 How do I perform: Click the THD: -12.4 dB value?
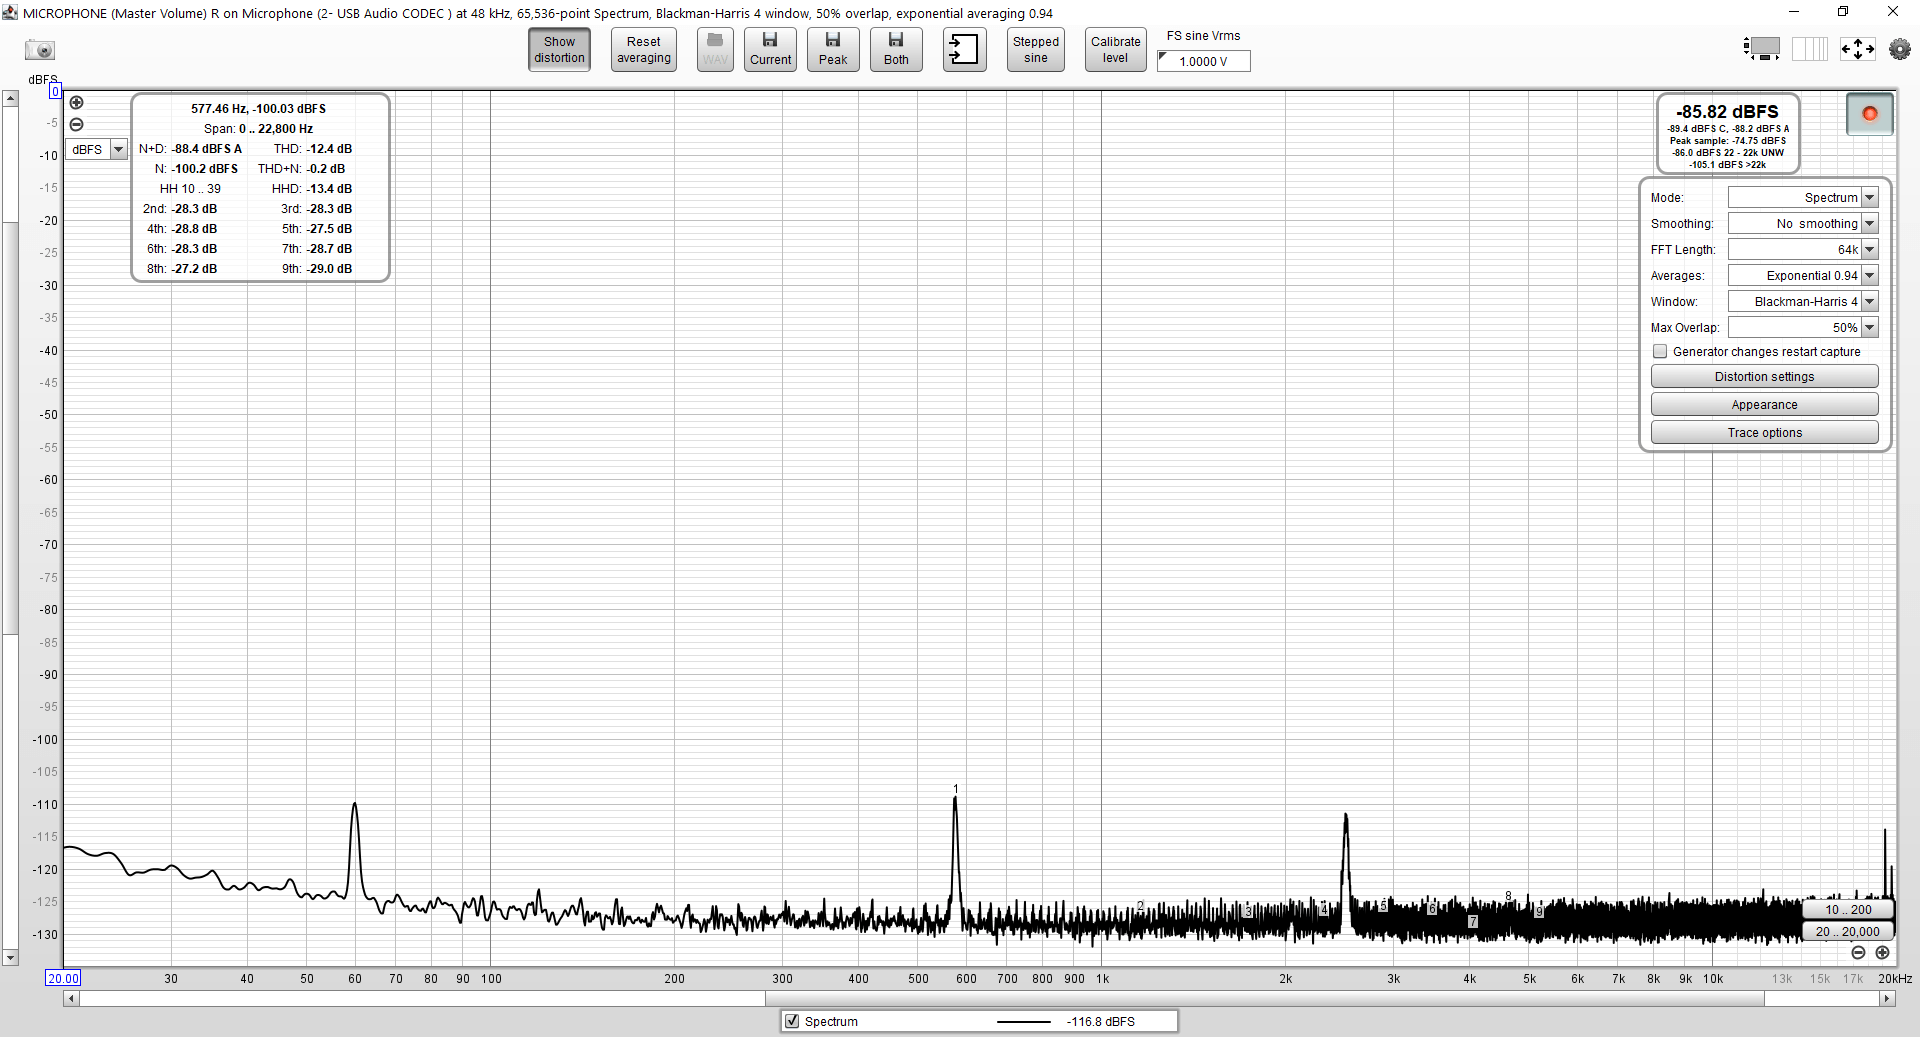[x=313, y=149]
